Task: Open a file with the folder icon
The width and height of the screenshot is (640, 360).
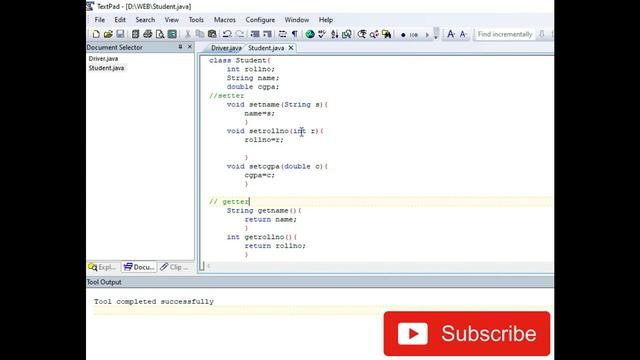Action: coord(108,34)
